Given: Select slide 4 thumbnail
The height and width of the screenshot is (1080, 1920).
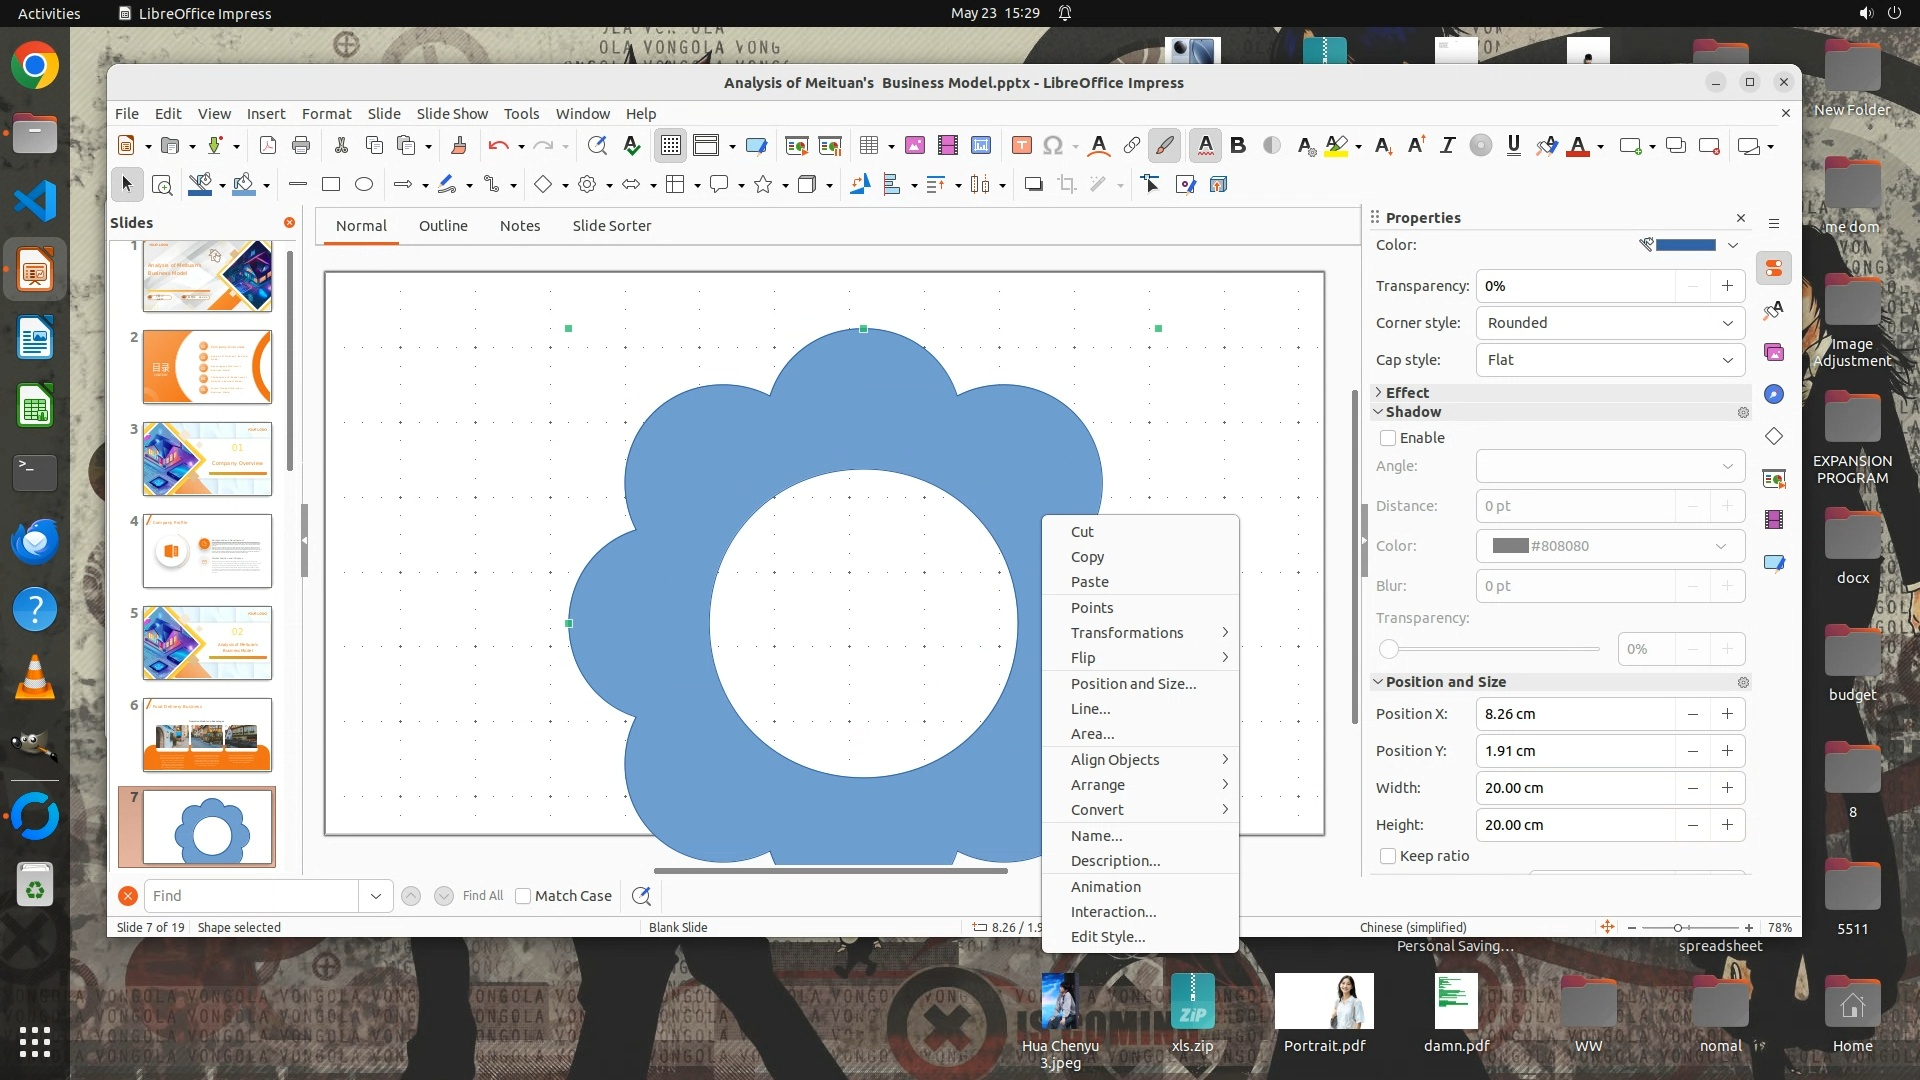Looking at the screenshot, I should tap(207, 551).
